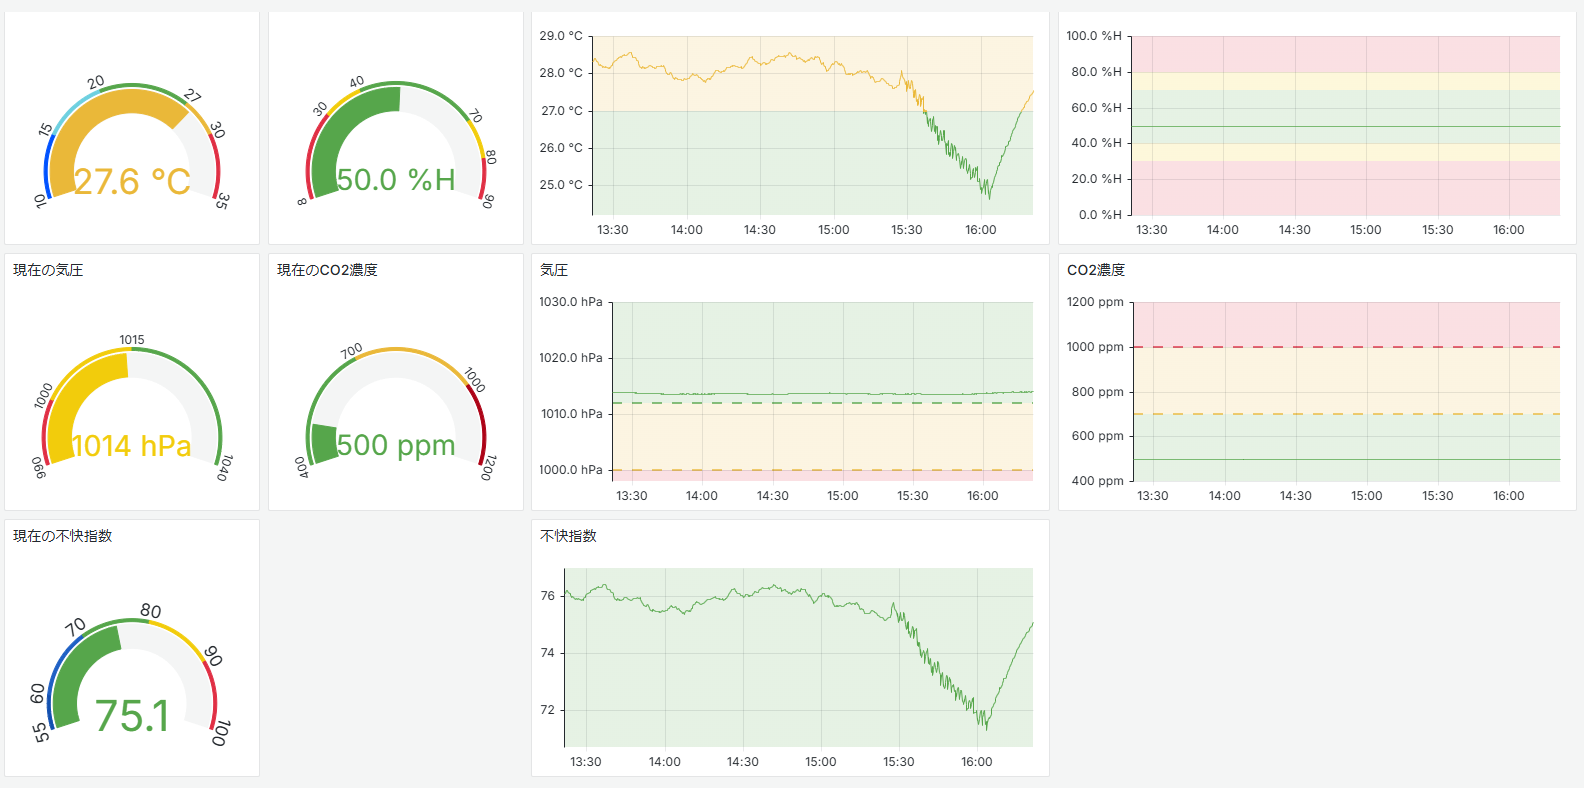Select the 不快指数 graph panel title
The height and width of the screenshot is (788, 1584).
tap(568, 536)
